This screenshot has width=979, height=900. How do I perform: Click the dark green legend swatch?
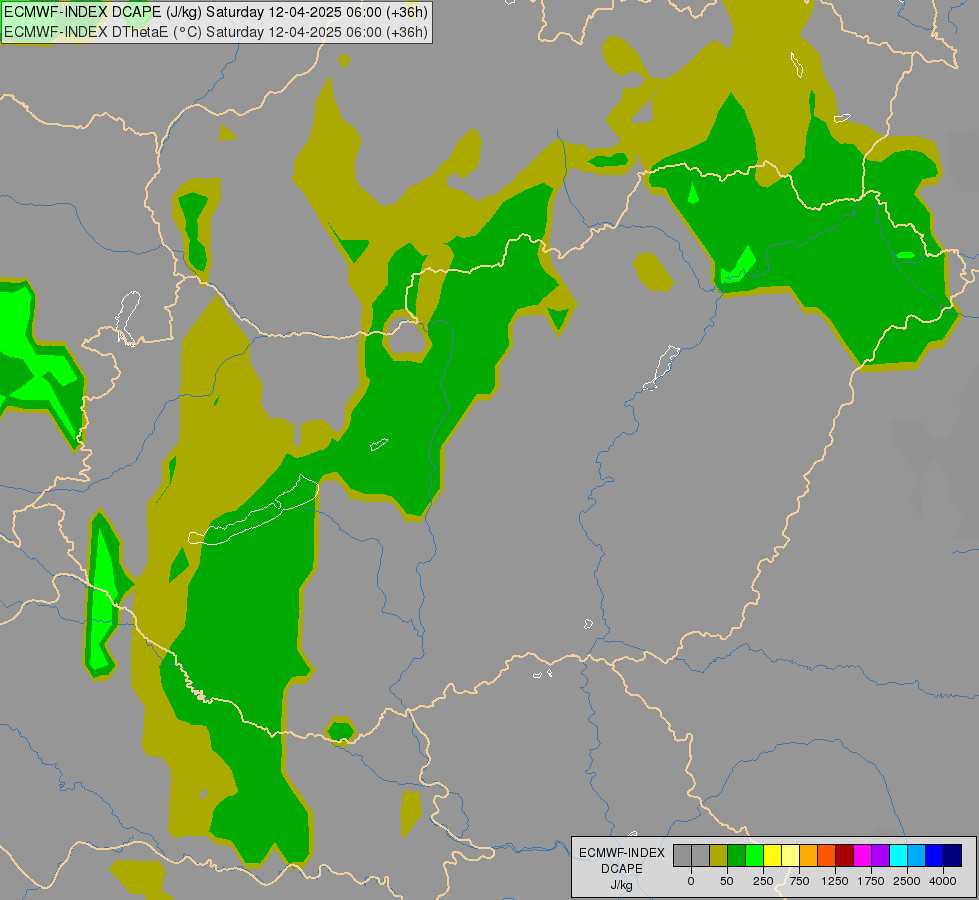click(x=737, y=855)
